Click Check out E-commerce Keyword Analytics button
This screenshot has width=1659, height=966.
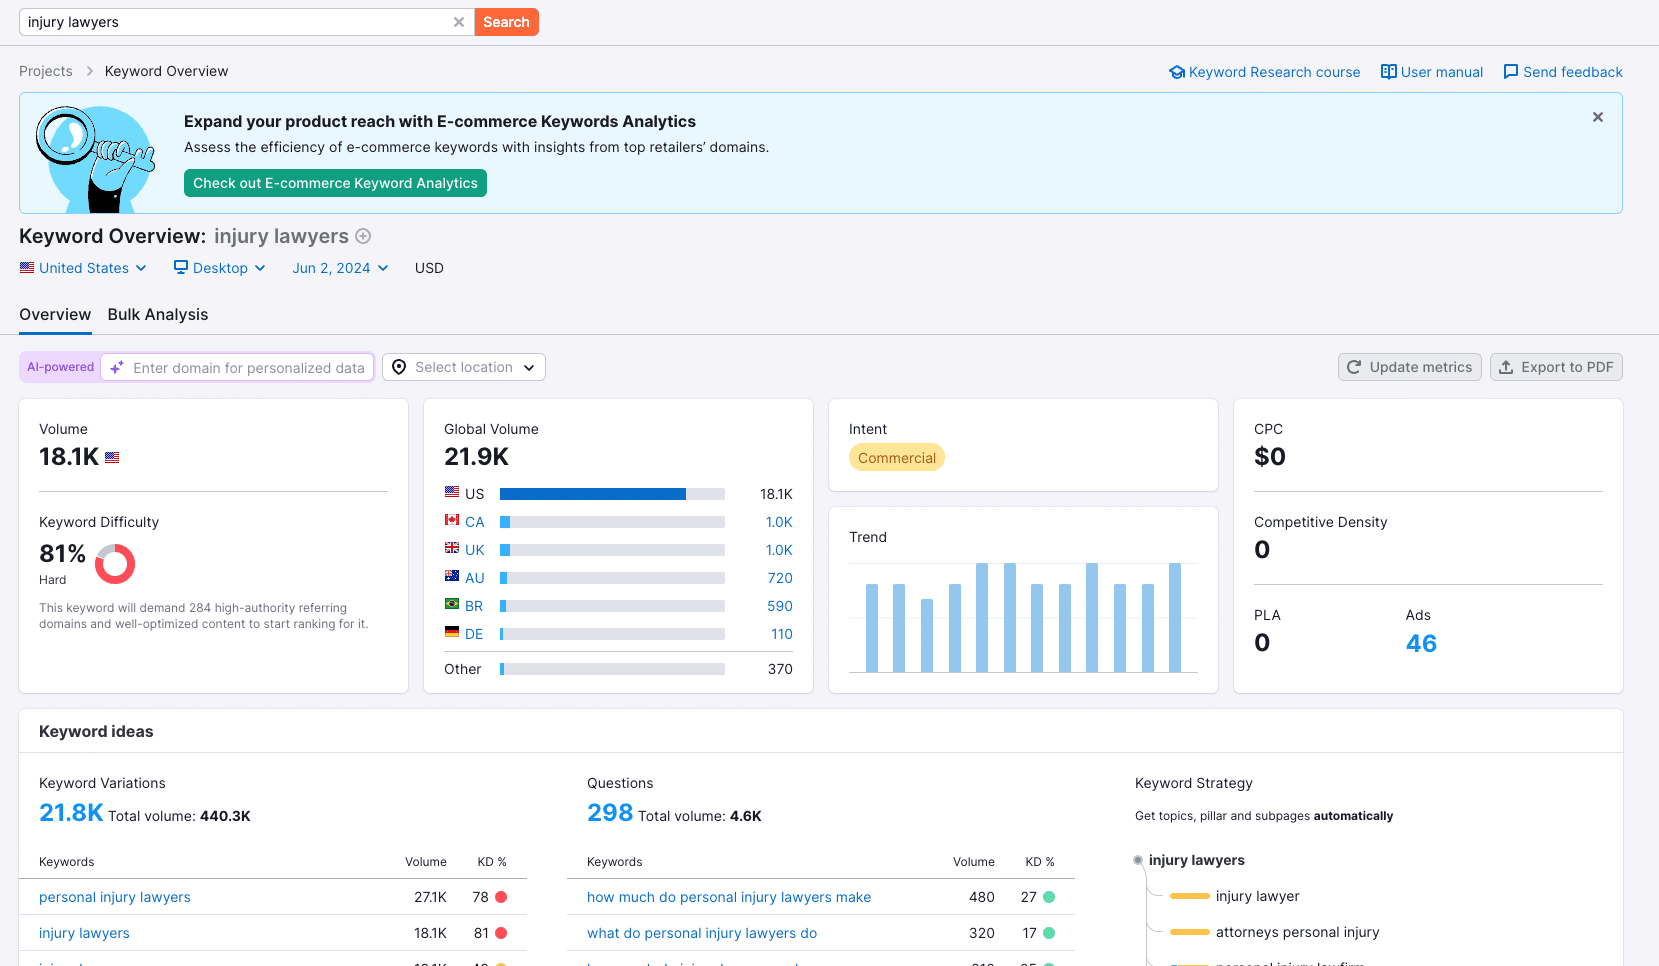335,183
